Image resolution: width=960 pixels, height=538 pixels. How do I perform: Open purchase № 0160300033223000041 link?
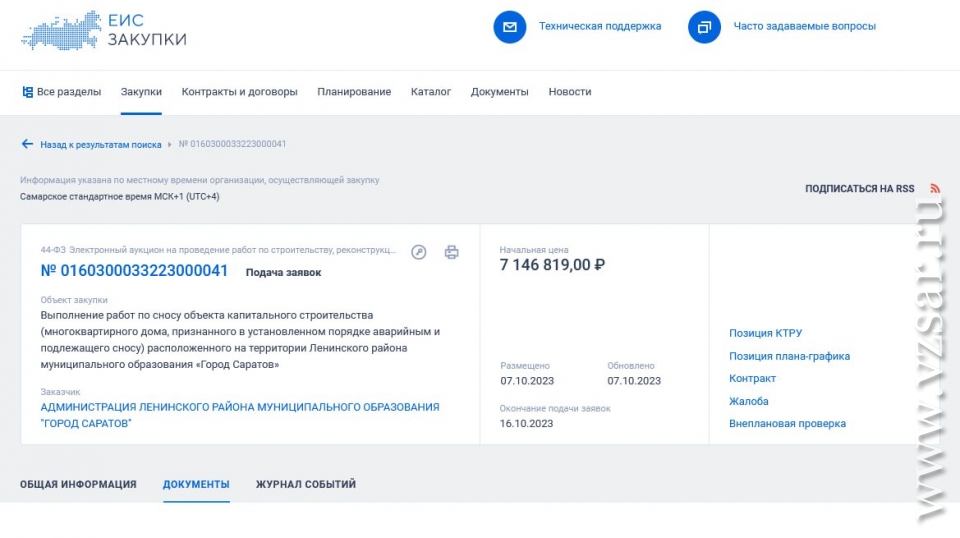134,271
